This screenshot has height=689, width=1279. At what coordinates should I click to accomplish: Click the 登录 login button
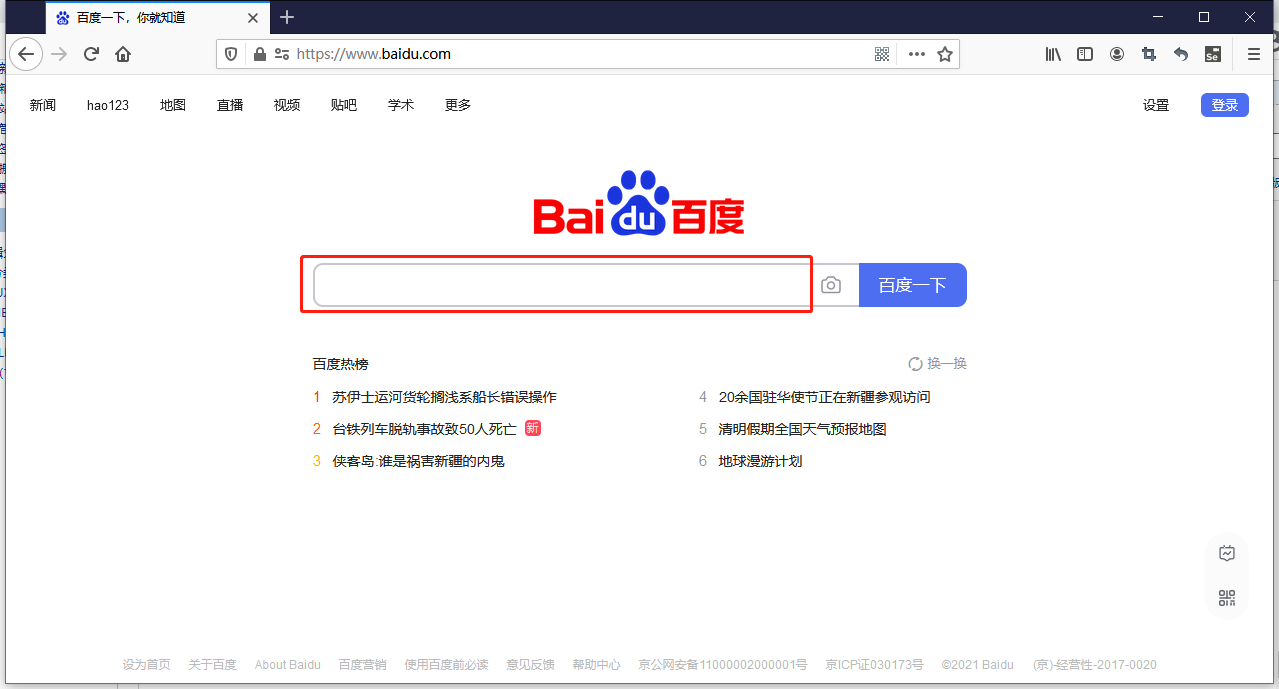(x=1225, y=105)
